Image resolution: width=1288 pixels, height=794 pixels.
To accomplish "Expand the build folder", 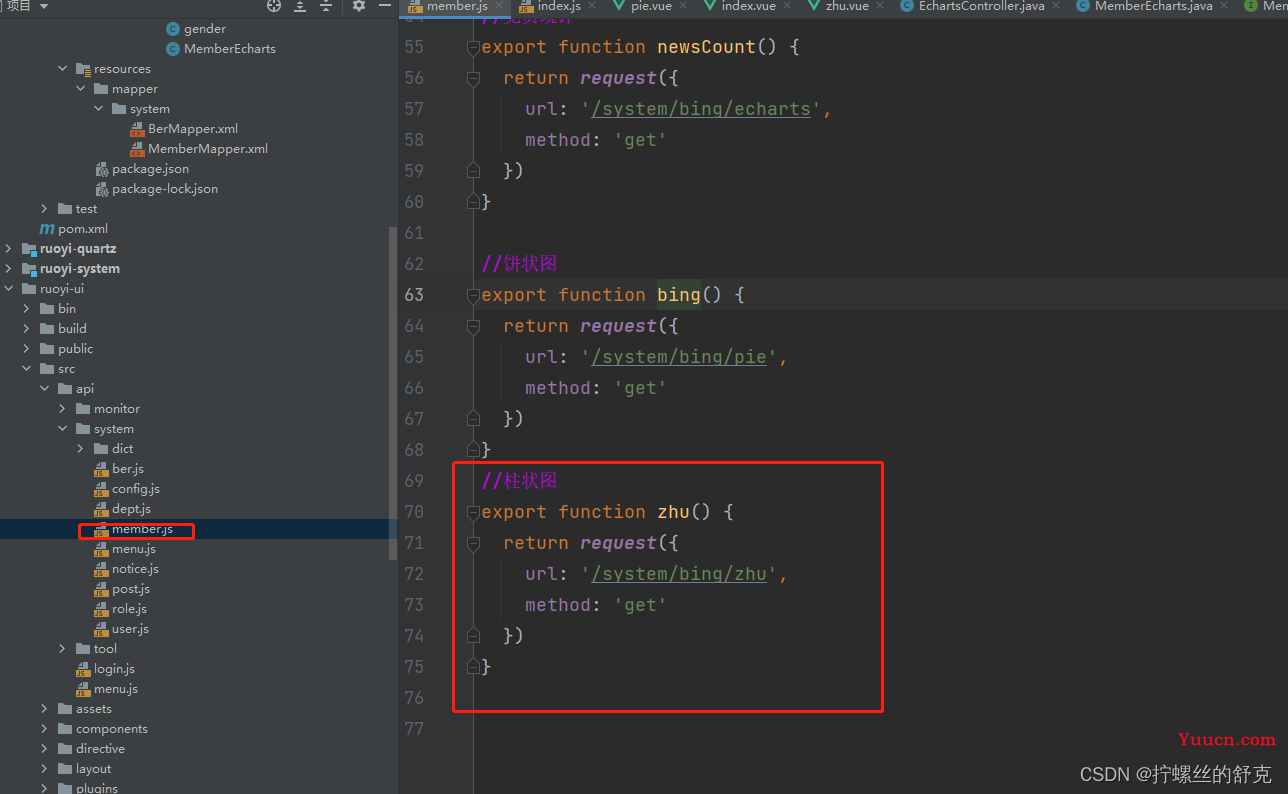I will tap(27, 329).
